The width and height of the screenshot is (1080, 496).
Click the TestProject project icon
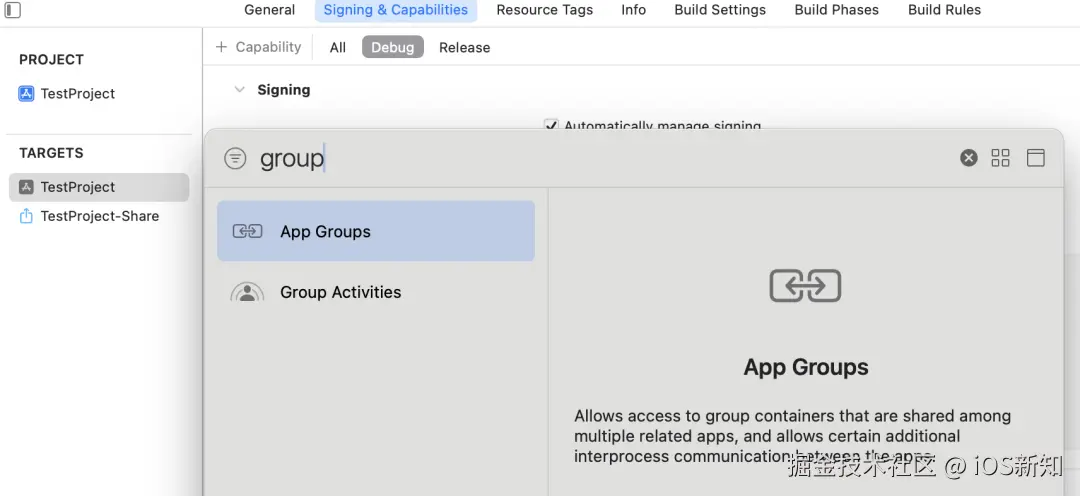pyautogui.click(x=26, y=94)
